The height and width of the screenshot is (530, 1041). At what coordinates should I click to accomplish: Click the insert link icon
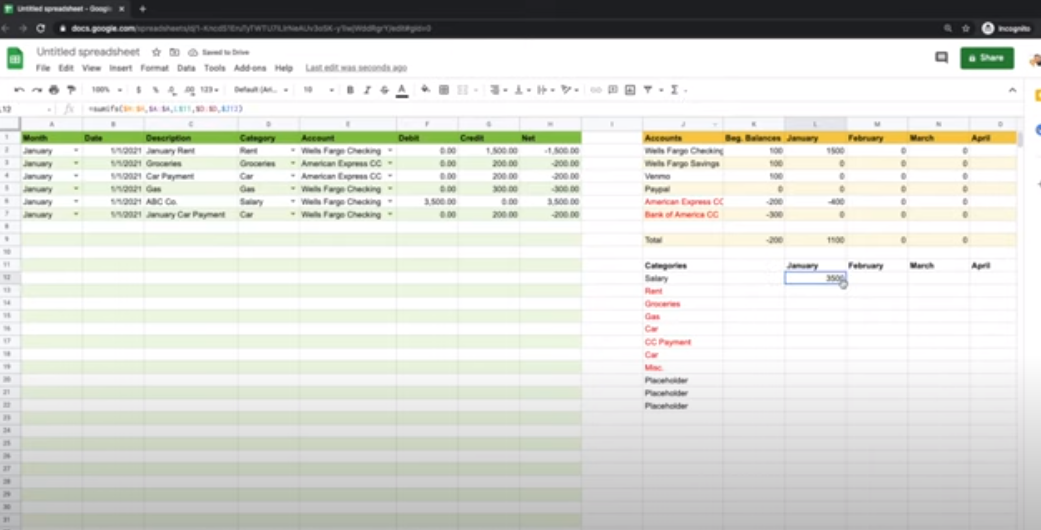[x=596, y=90]
